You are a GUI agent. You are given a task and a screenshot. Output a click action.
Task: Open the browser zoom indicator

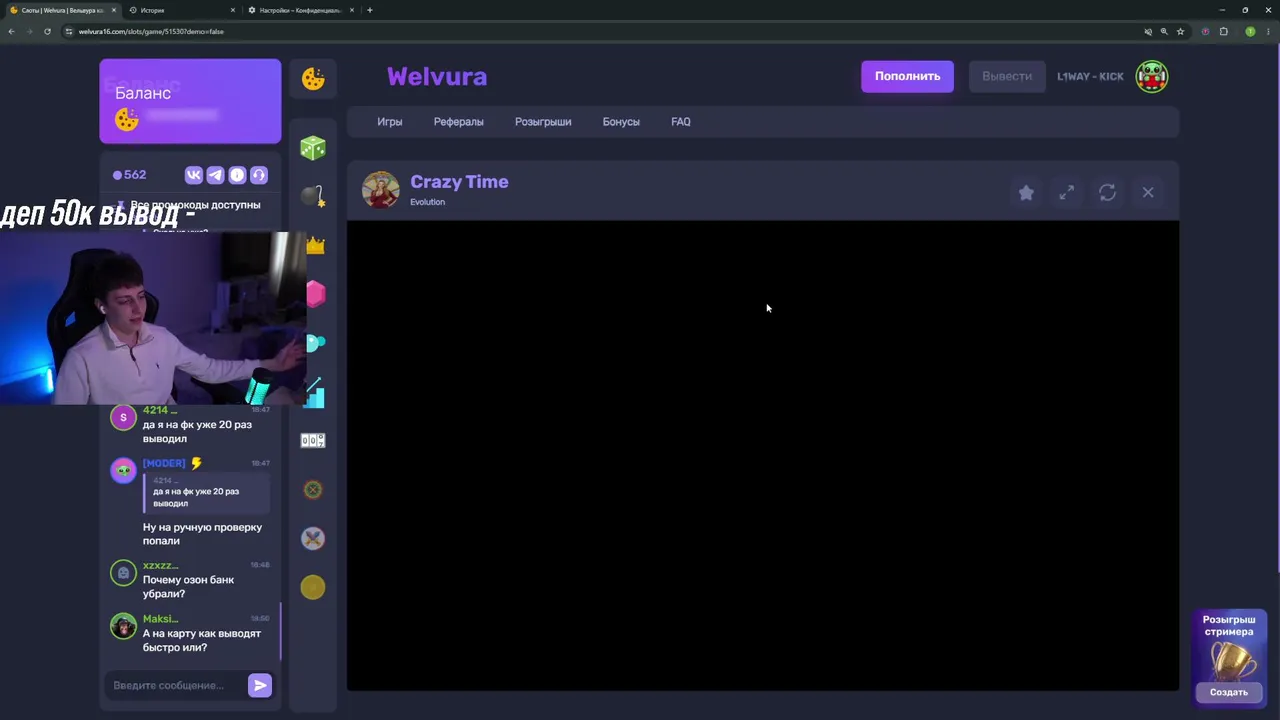click(x=1164, y=31)
